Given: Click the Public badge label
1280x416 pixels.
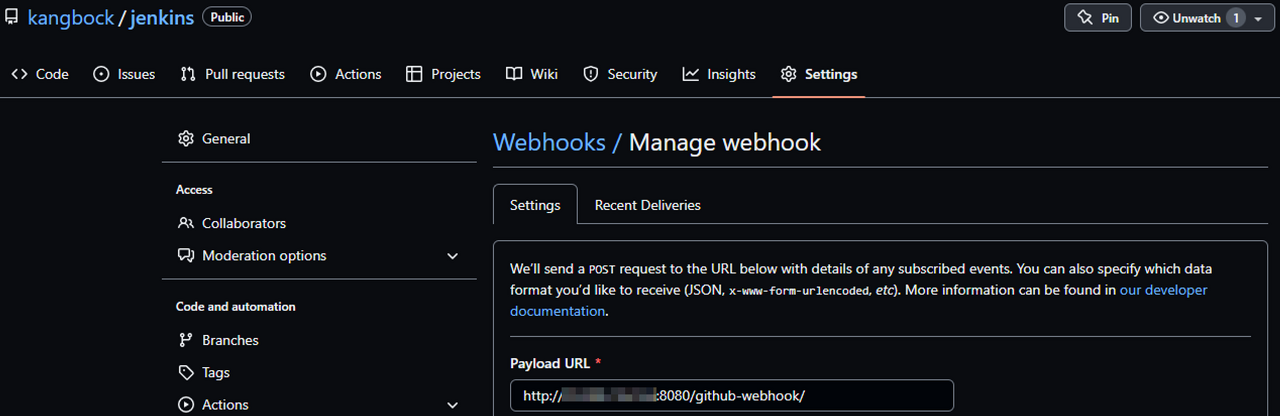Looking at the screenshot, I should 227,17.
